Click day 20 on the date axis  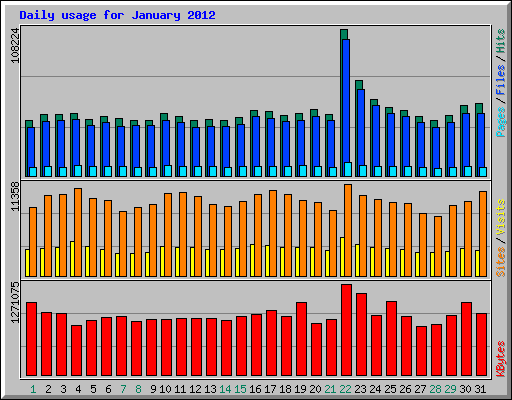[315, 389]
